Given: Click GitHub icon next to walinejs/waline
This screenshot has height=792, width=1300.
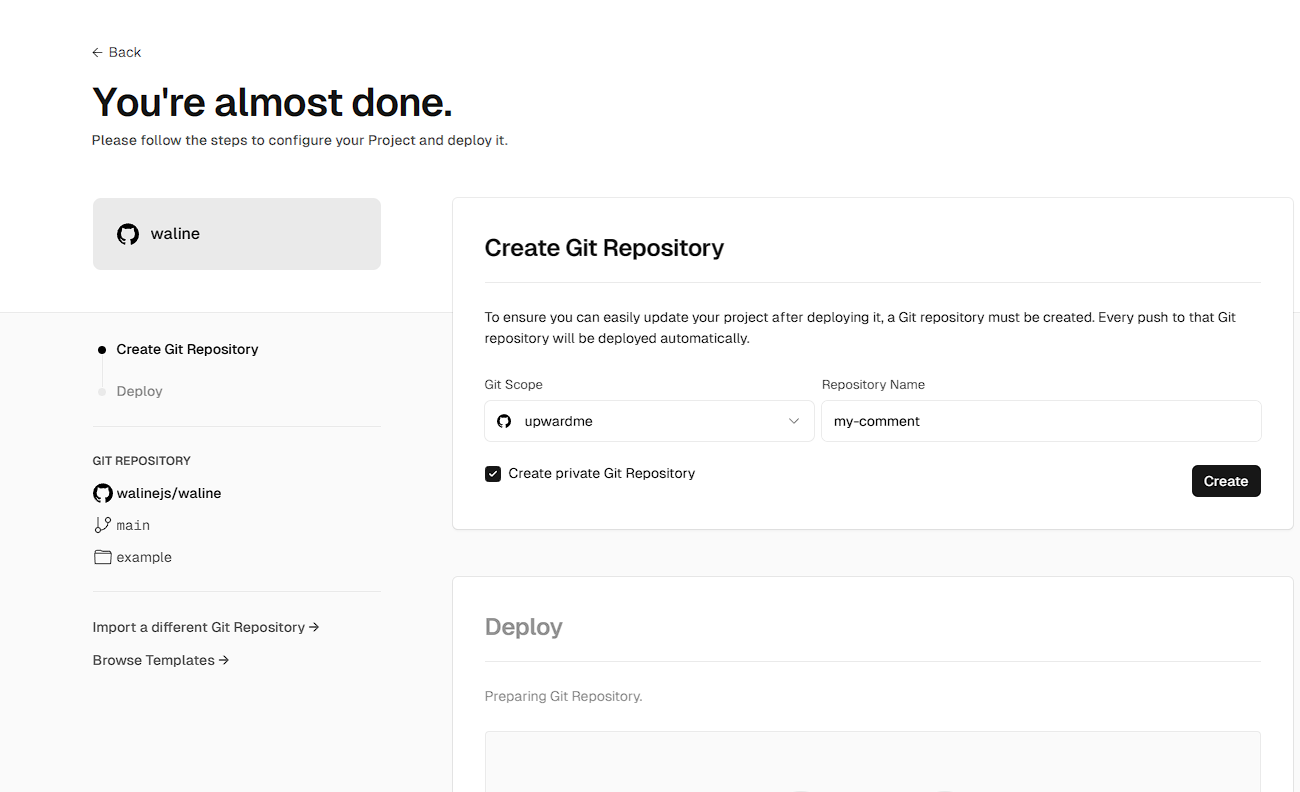Looking at the screenshot, I should pyautogui.click(x=102, y=493).
